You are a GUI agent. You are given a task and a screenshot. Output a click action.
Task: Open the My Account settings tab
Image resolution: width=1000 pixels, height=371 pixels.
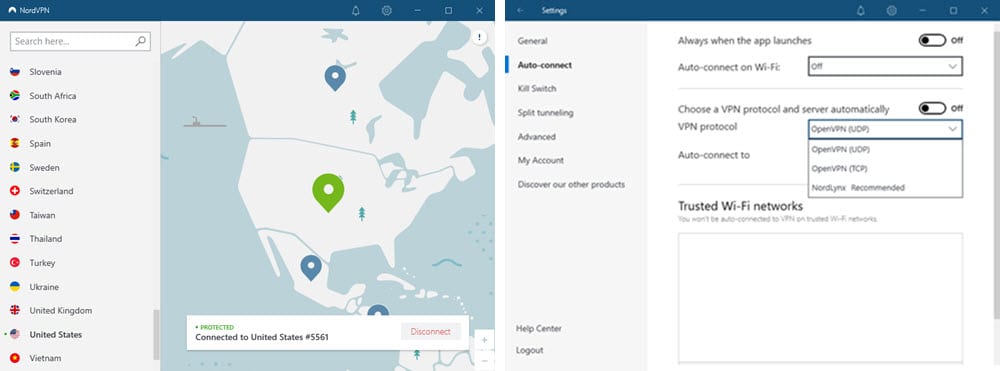(541, 161)
